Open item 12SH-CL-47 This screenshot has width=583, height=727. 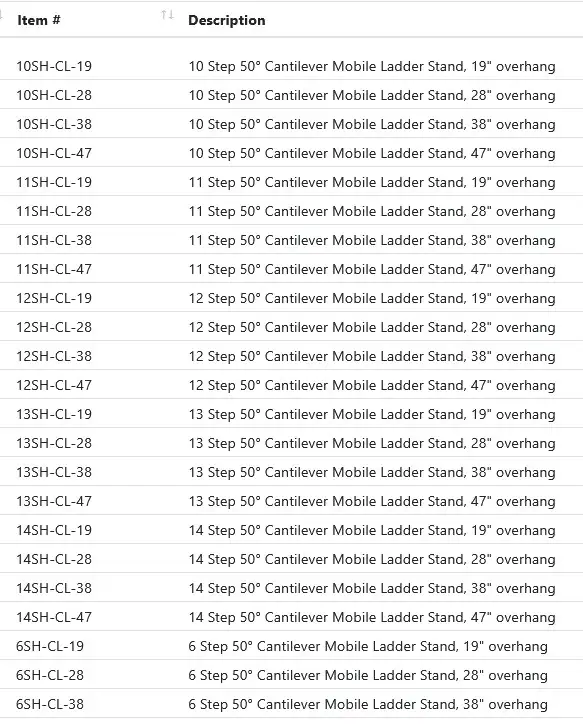point(54,385)
